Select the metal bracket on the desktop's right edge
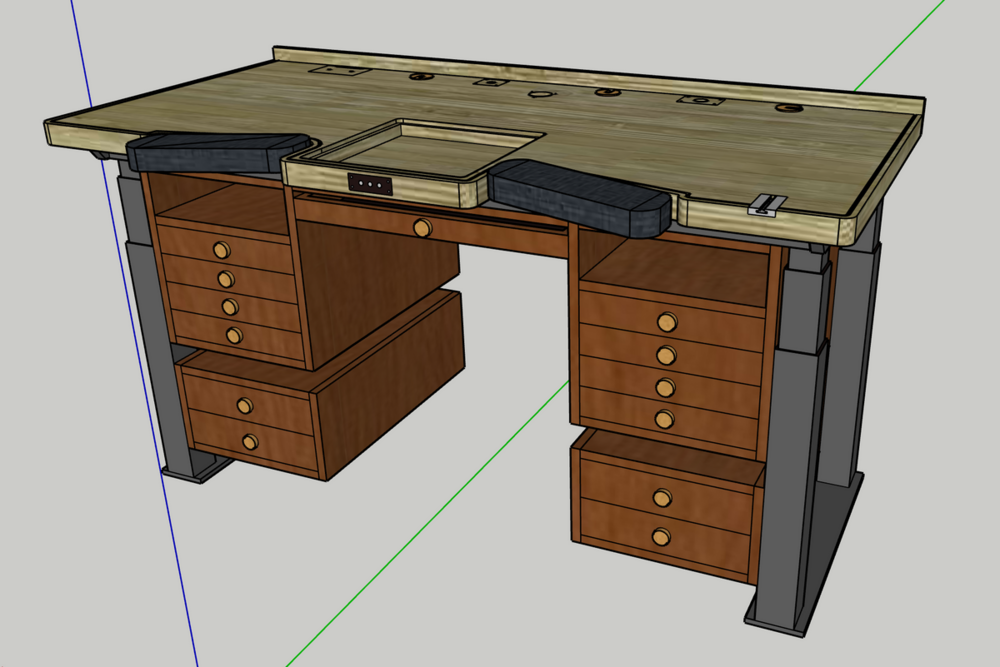This screenshot has height=667, width=1000. pos(766,205)
